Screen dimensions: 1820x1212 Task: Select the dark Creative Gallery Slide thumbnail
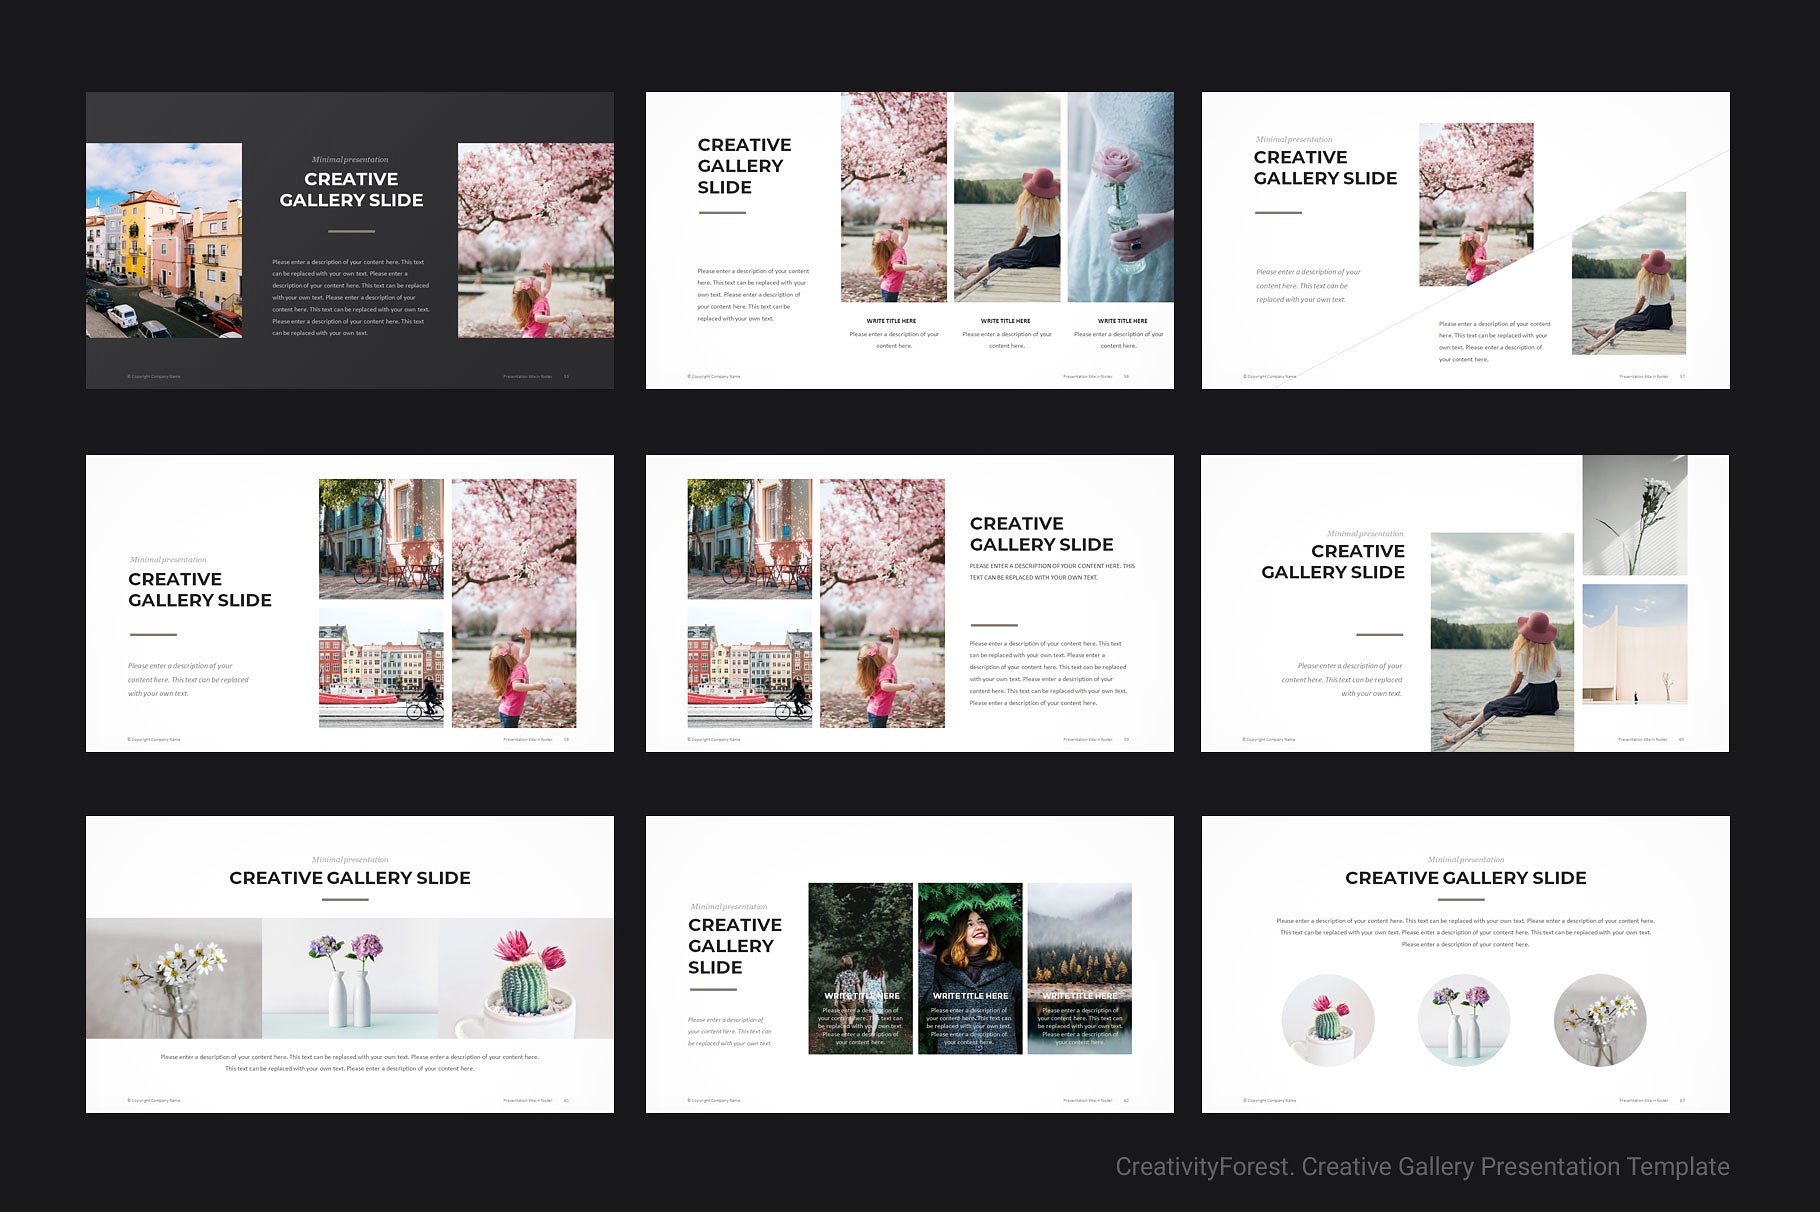348,238
